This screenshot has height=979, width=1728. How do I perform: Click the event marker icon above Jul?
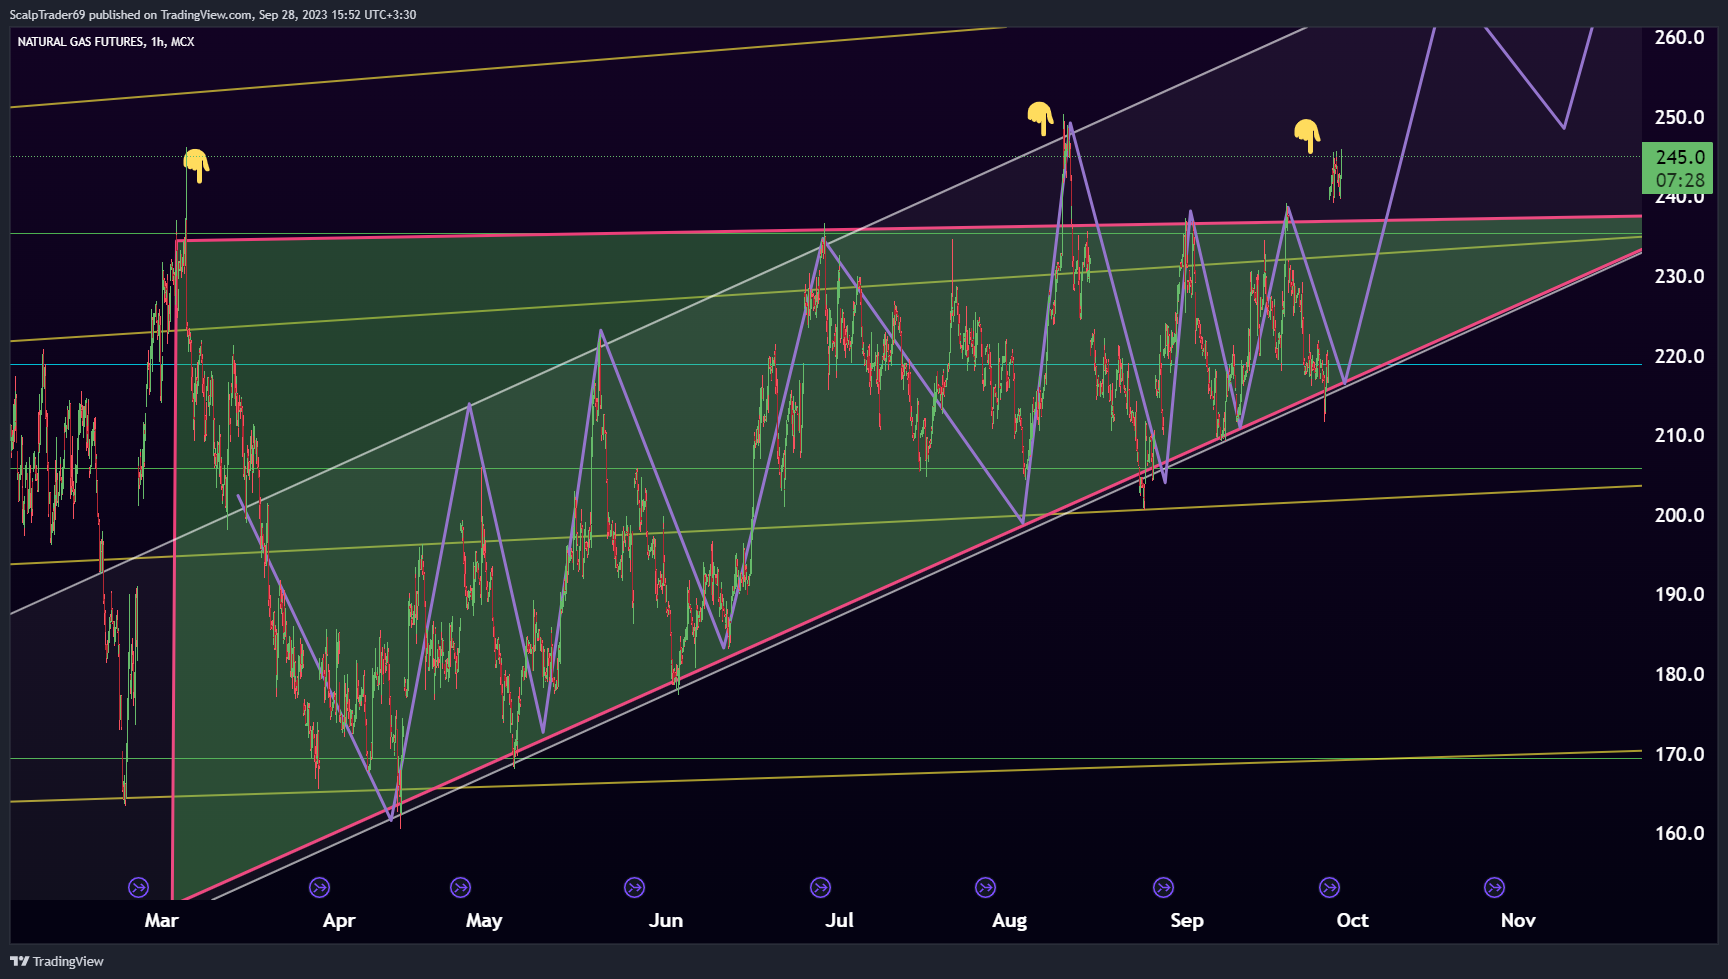pyautogui.click(x=820, y=887)
